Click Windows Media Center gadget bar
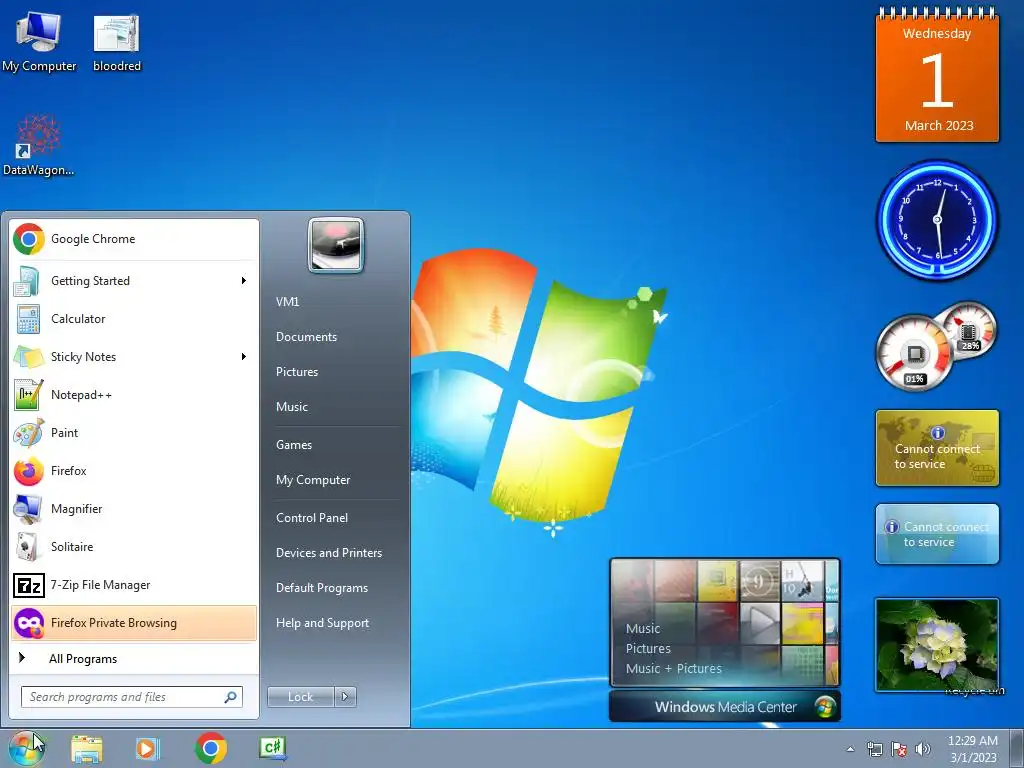The image size is (1024, 768). coord(724,707)
